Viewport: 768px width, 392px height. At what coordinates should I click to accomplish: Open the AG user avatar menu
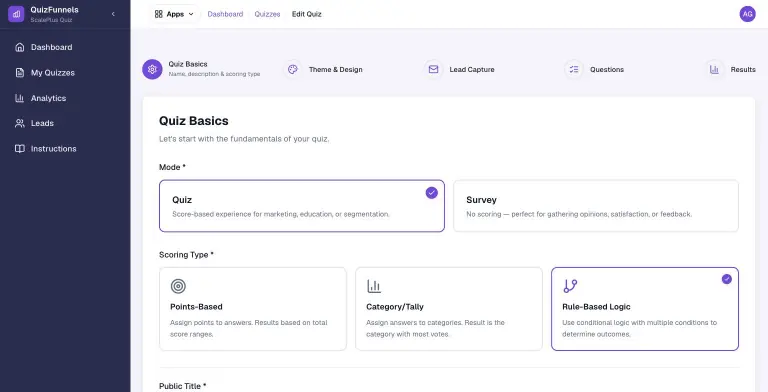(747, 14)
